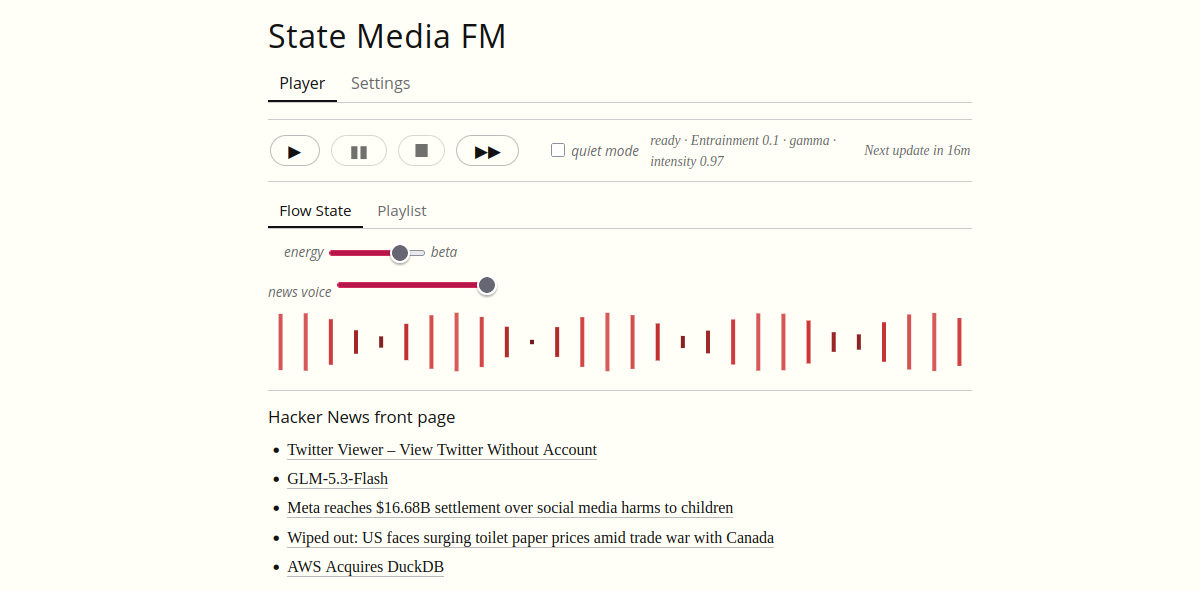Click the 'news voice' slider label
Image resolution: width=1200 pixels, height=591 pixels.
300,292
